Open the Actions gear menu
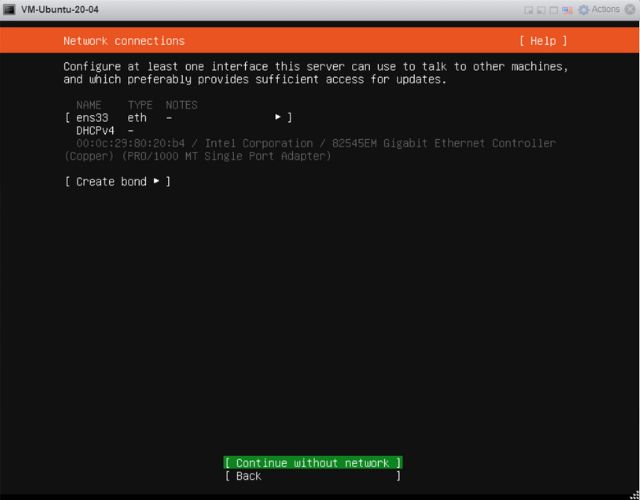 tap(599, 9)
